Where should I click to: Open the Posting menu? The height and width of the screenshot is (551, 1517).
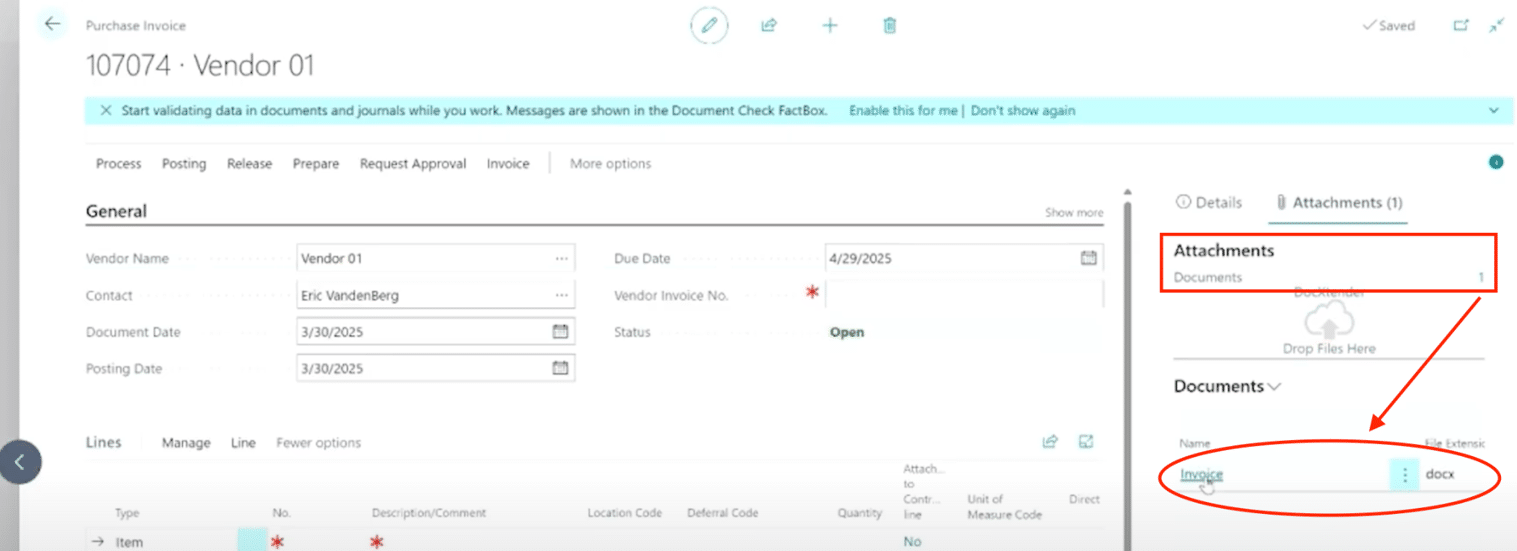[x=184, y=163]
